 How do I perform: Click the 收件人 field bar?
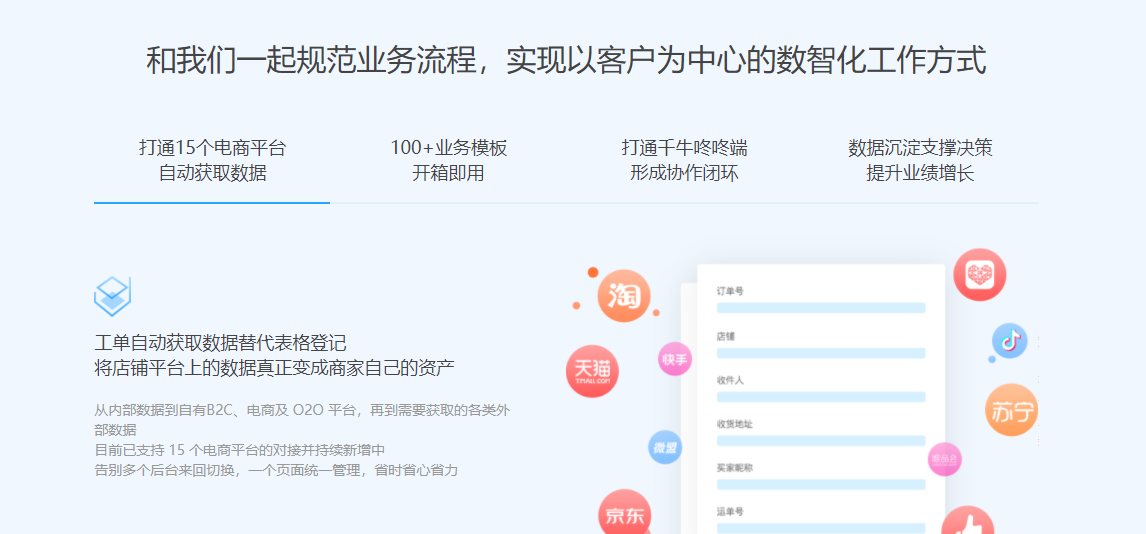[821, 397]
